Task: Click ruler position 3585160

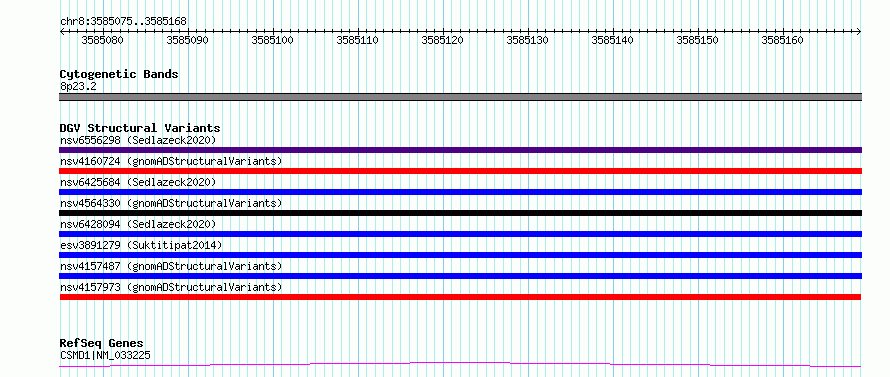Action: tap(783, 40)
